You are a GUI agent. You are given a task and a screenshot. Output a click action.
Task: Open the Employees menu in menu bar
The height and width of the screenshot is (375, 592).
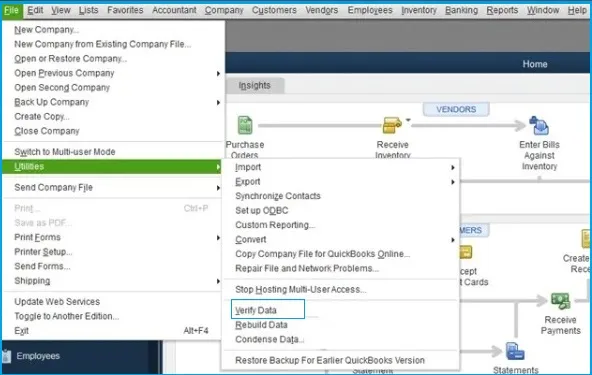click(370, 10)
